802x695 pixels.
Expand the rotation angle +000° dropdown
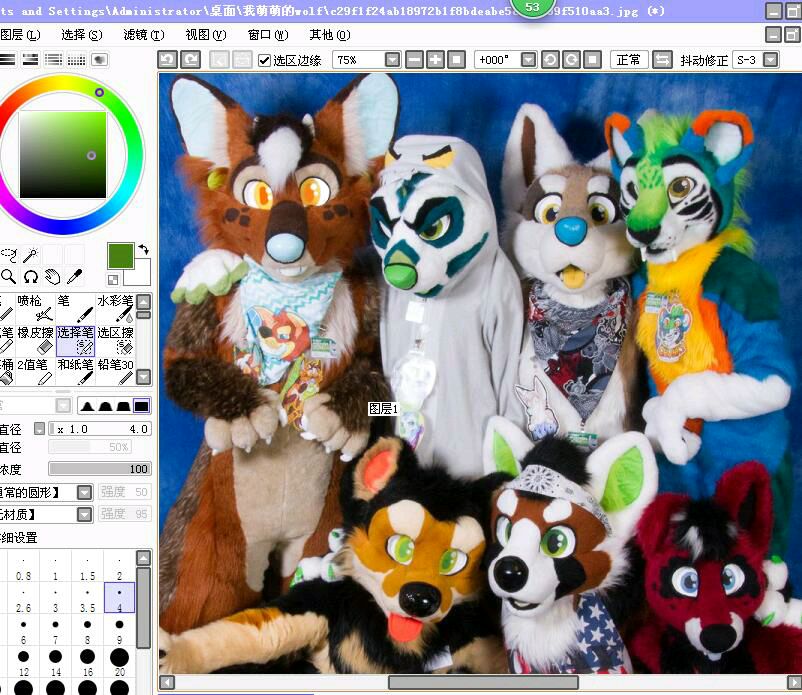click(528, 60)
